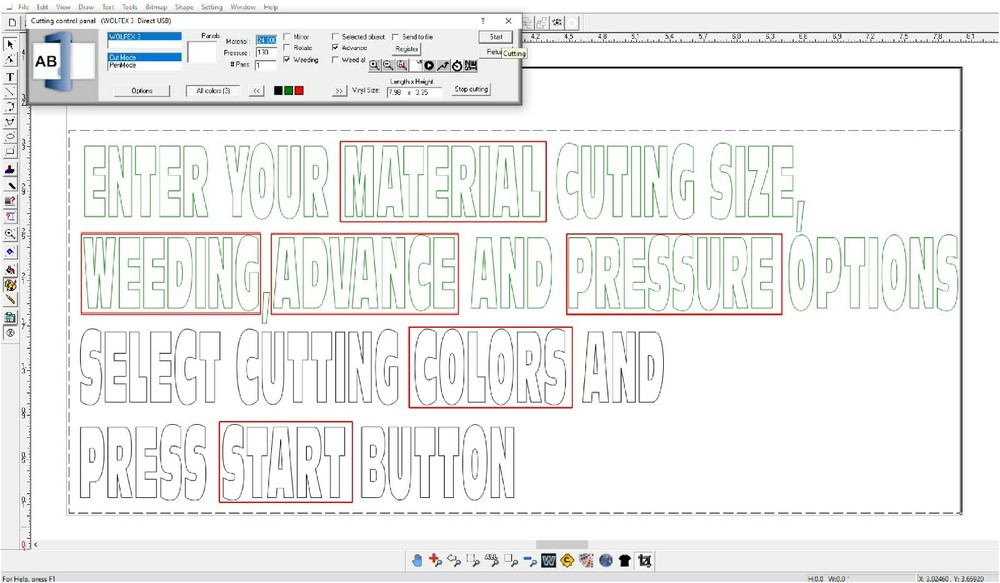
Task: Select the pan hand tool on the bottom toolbar
Action: (x=416, y=560)
